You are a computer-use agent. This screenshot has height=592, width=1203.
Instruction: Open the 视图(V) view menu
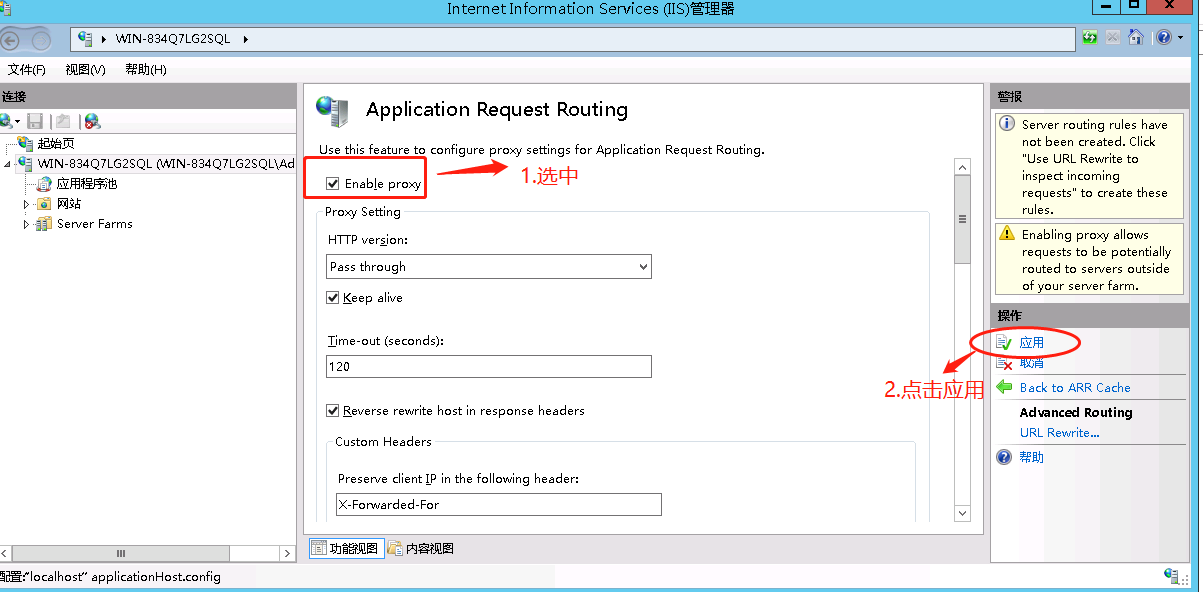(85, 69)
